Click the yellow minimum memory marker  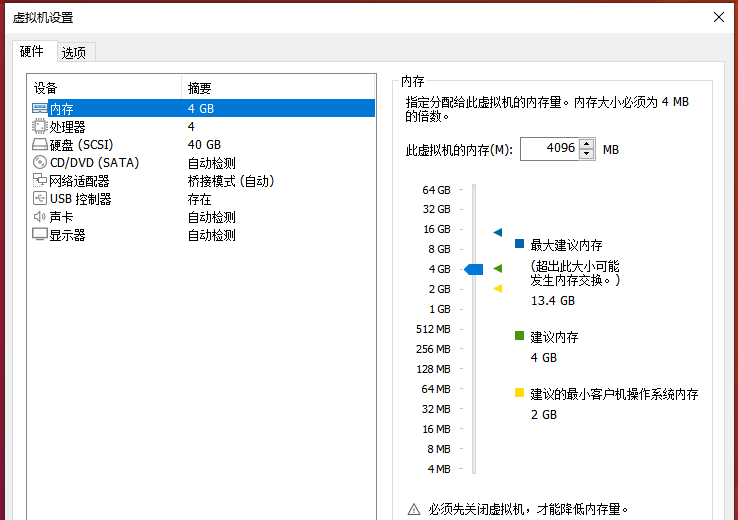pyautogui.click(x=497, y=288)
